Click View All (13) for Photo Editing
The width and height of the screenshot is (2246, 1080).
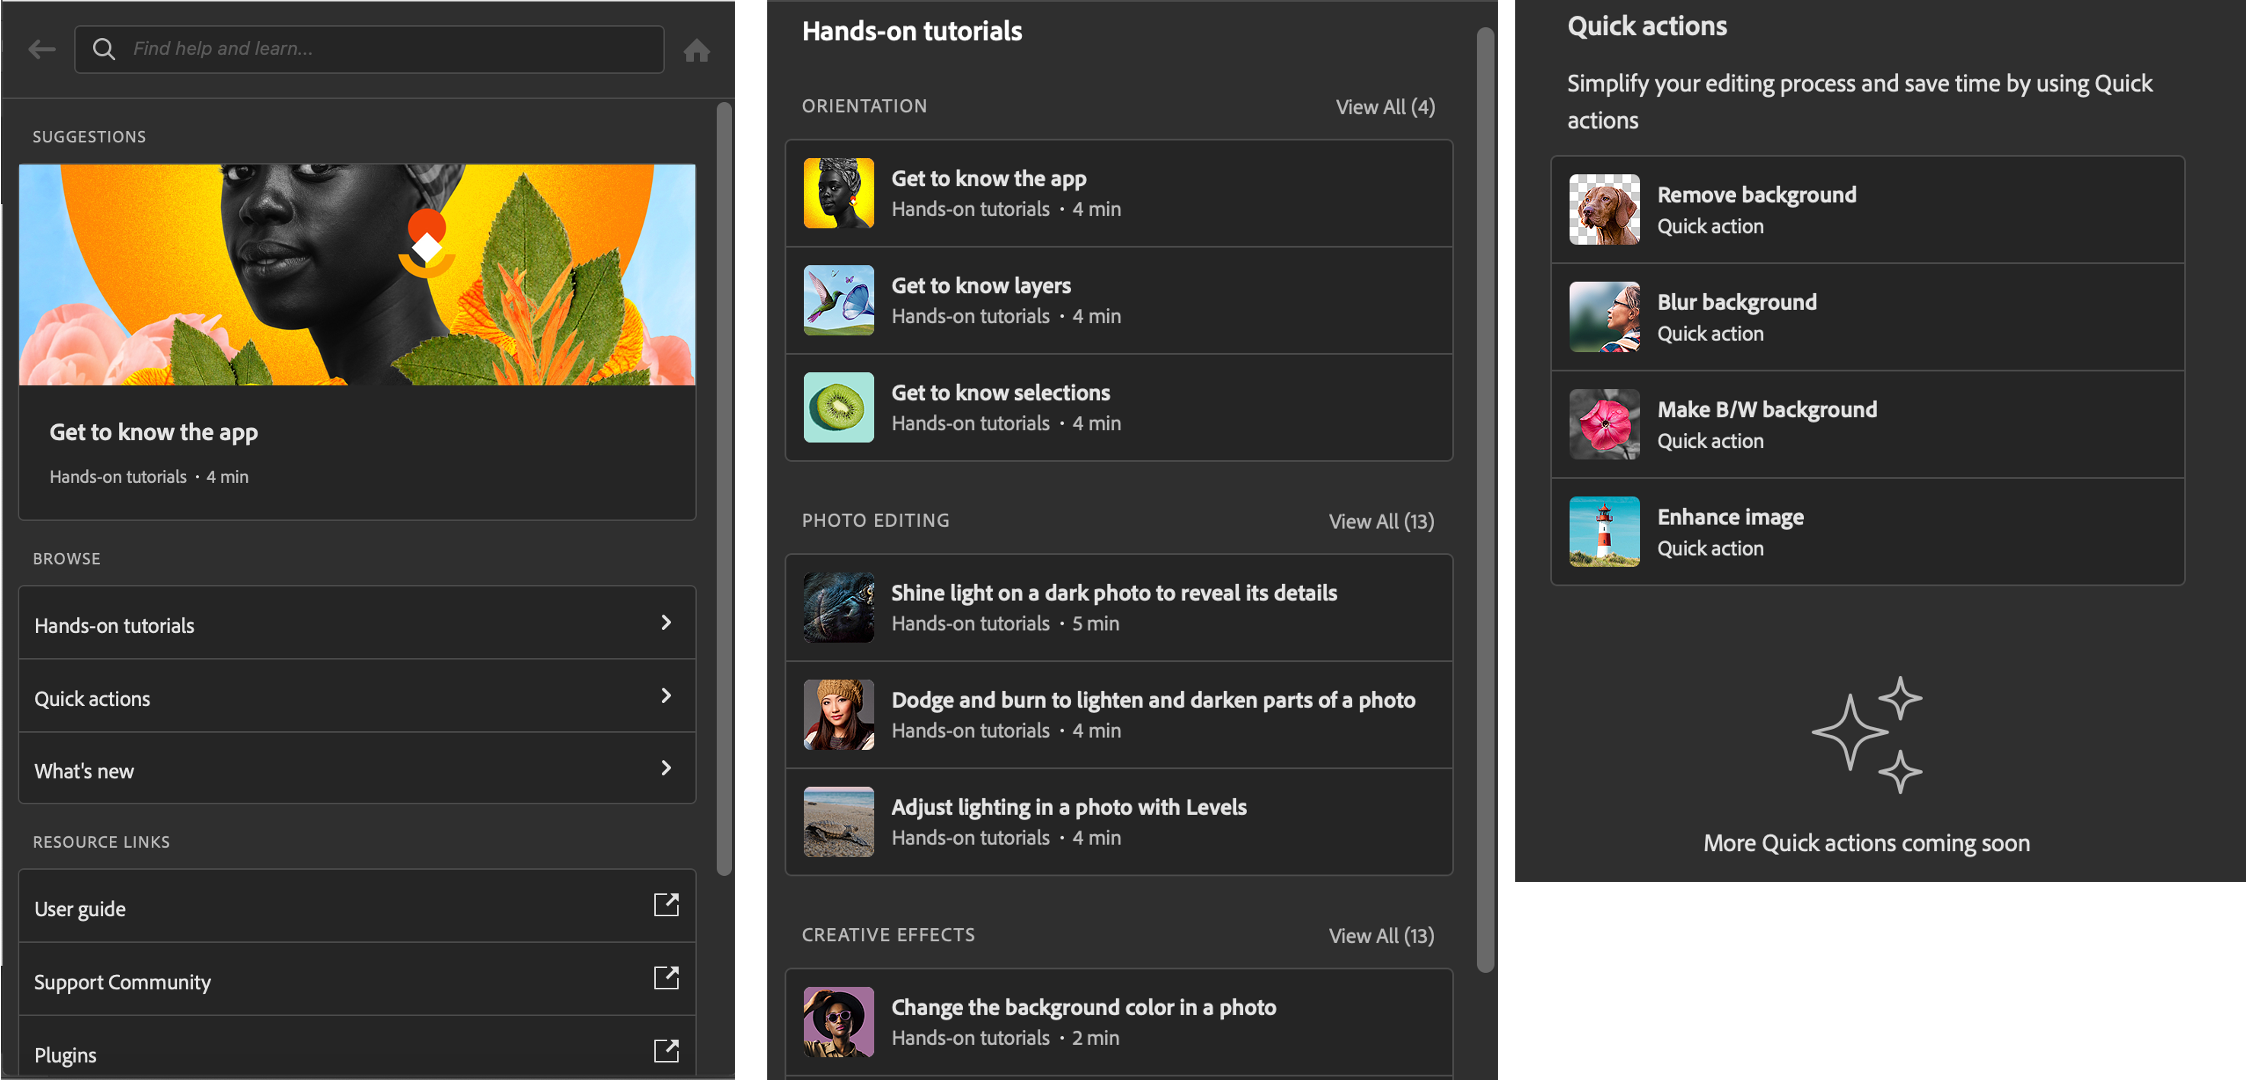[1381, 521]
